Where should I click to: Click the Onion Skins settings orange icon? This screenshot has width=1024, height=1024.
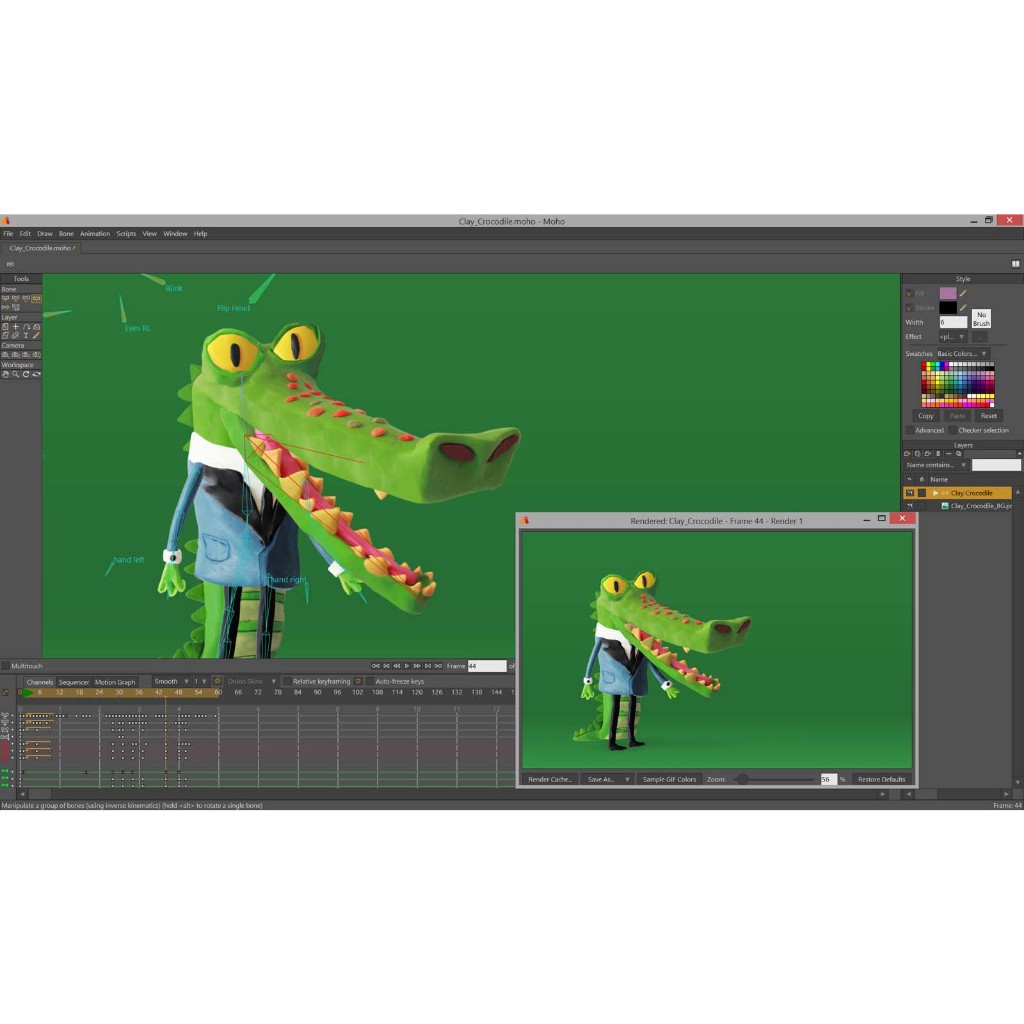tap(217, 681)
